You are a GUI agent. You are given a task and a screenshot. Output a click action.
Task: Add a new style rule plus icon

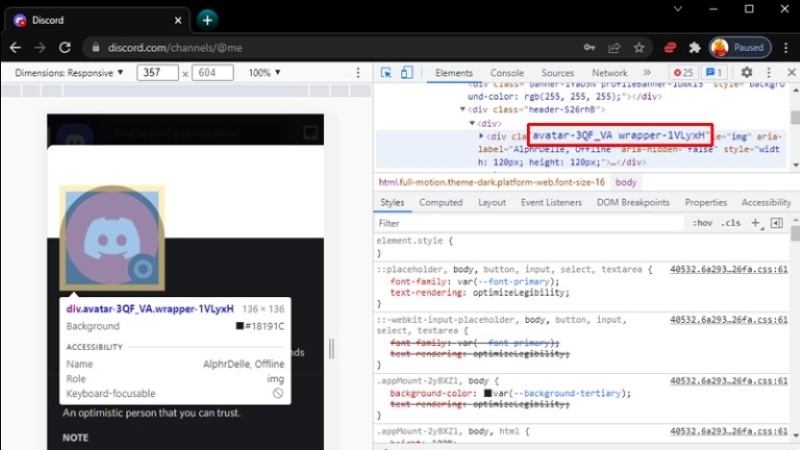[x=756, y=223]
